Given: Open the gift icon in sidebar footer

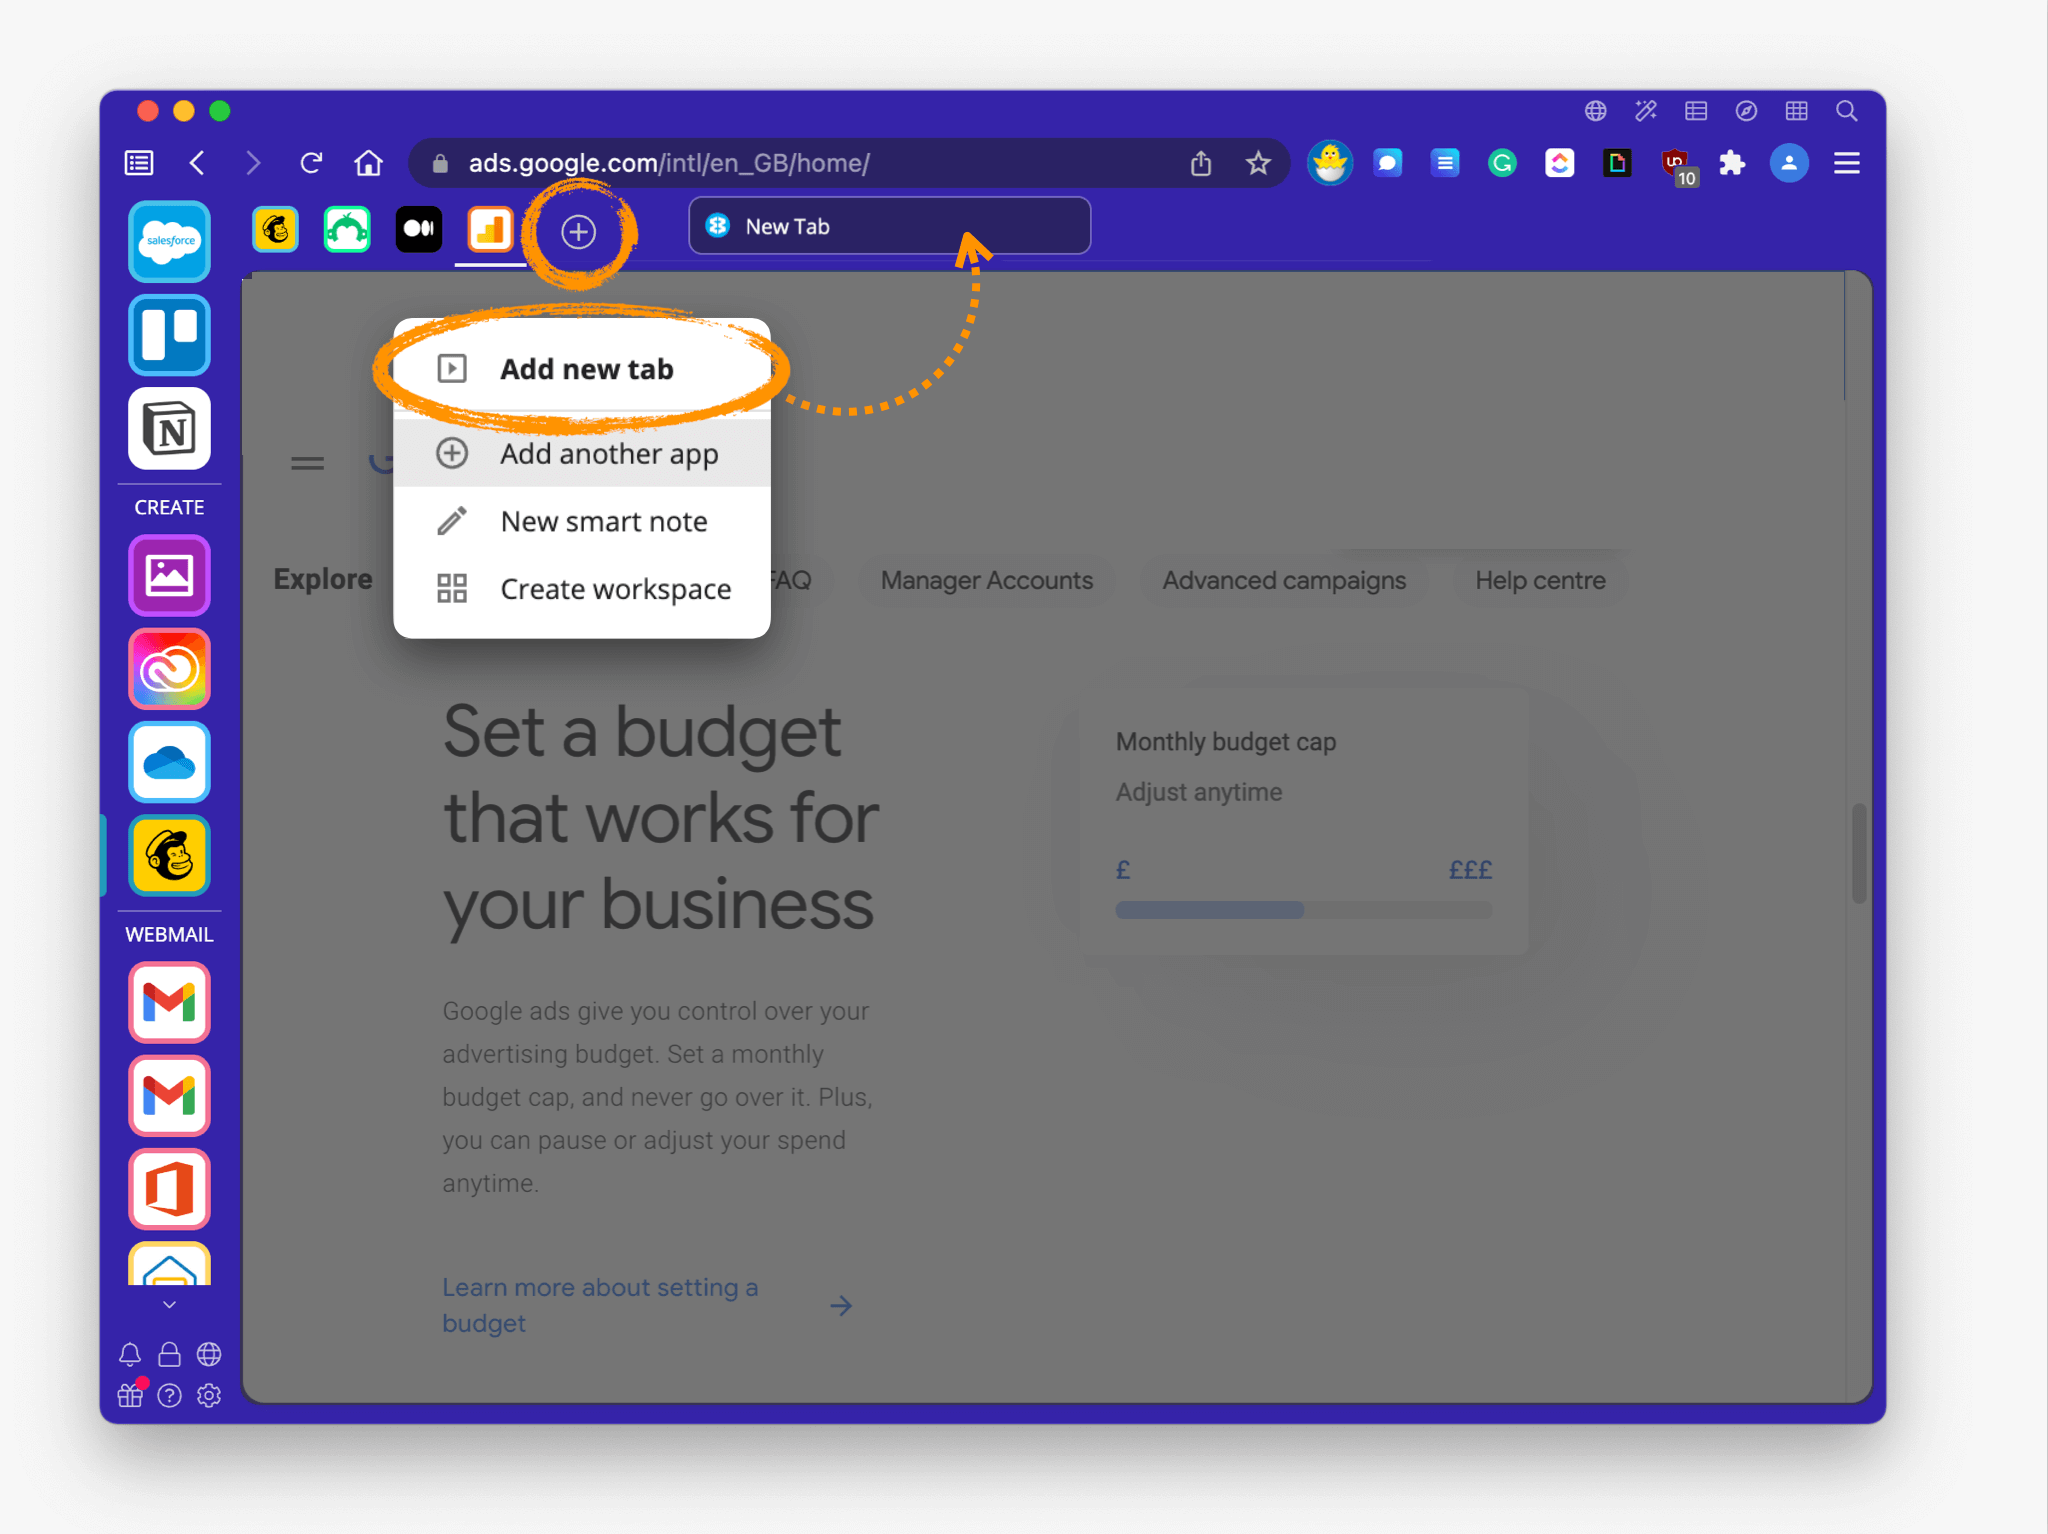Looking at the screenshot, I should (131, 1394).
